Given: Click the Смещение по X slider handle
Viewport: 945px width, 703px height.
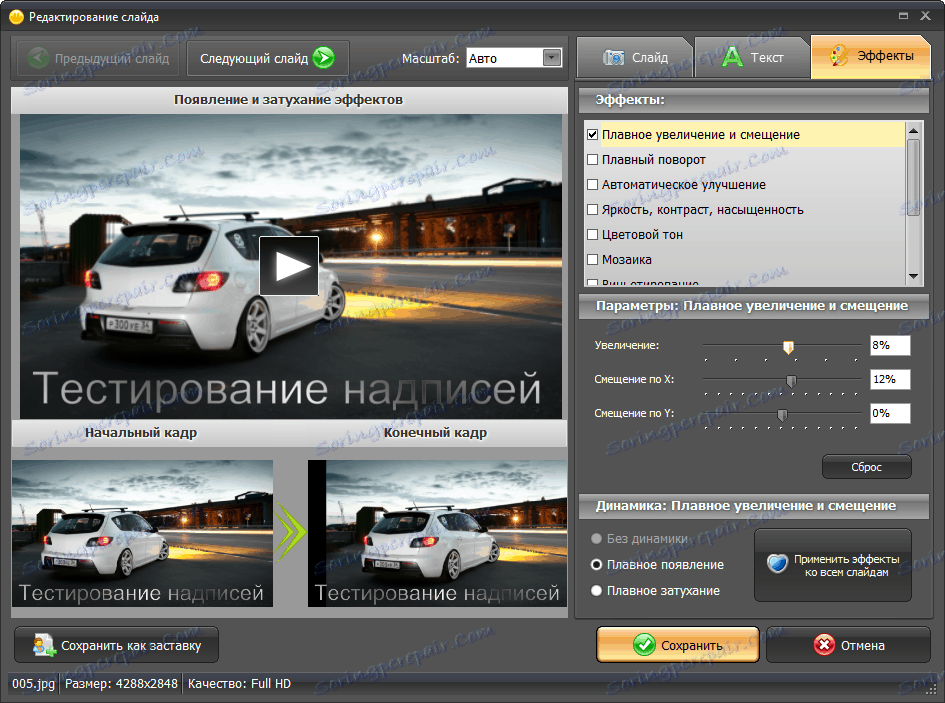Looking at the screenshot, I should 791,381.
